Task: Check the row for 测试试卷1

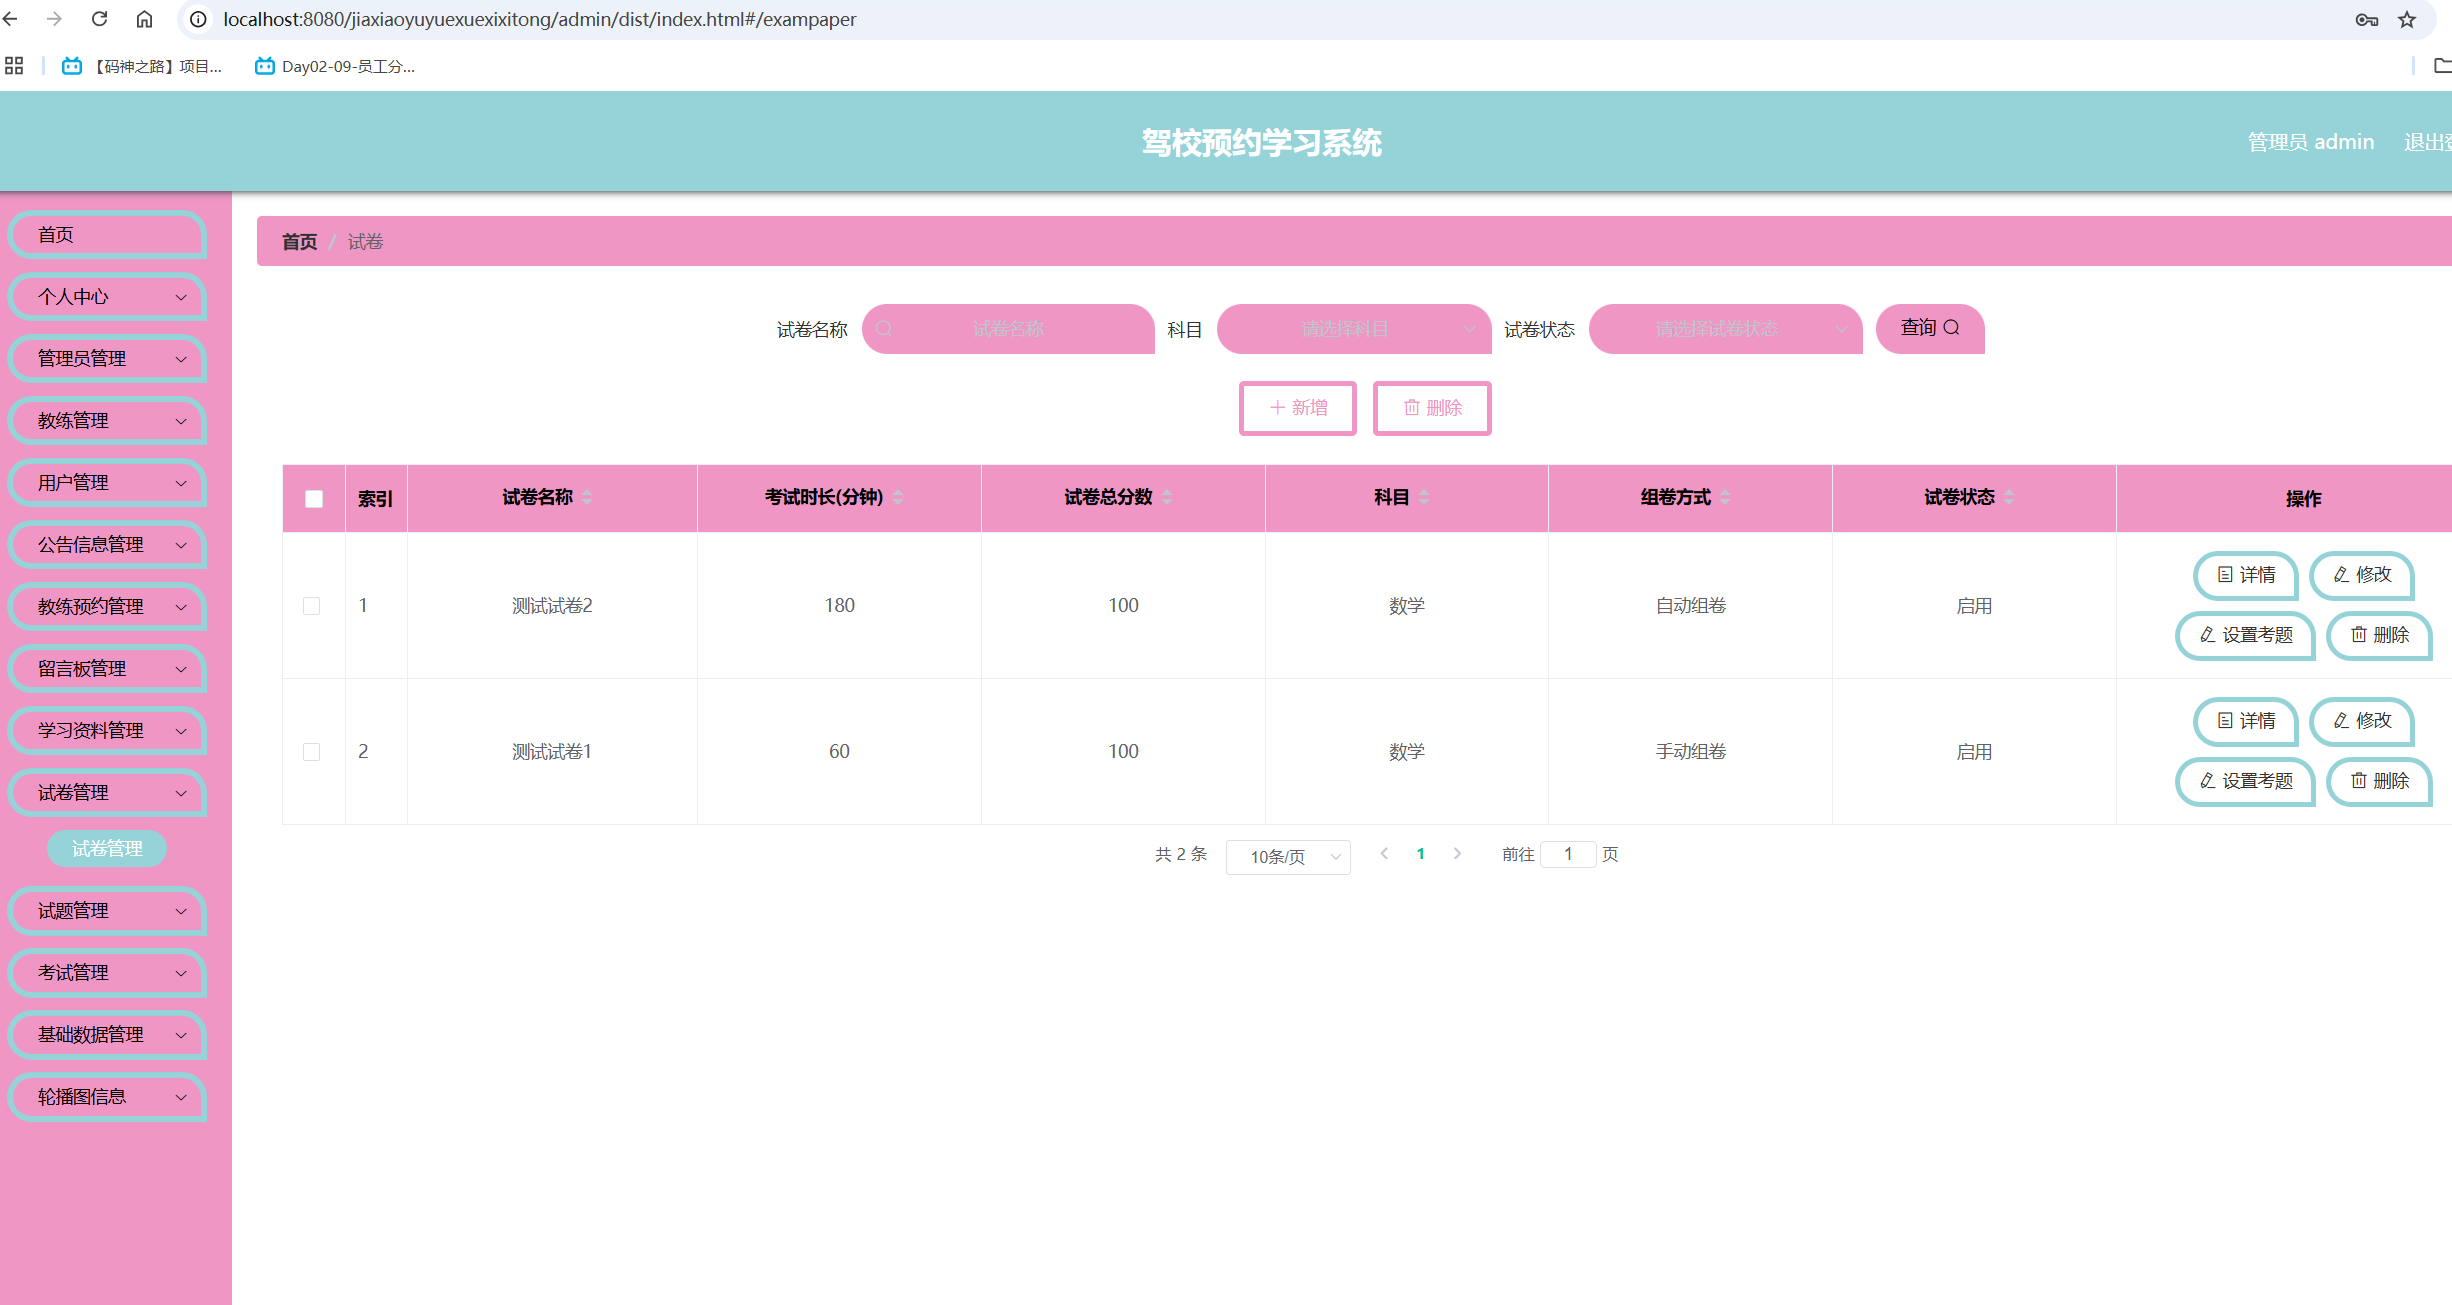Action: (x=312, y=752)
